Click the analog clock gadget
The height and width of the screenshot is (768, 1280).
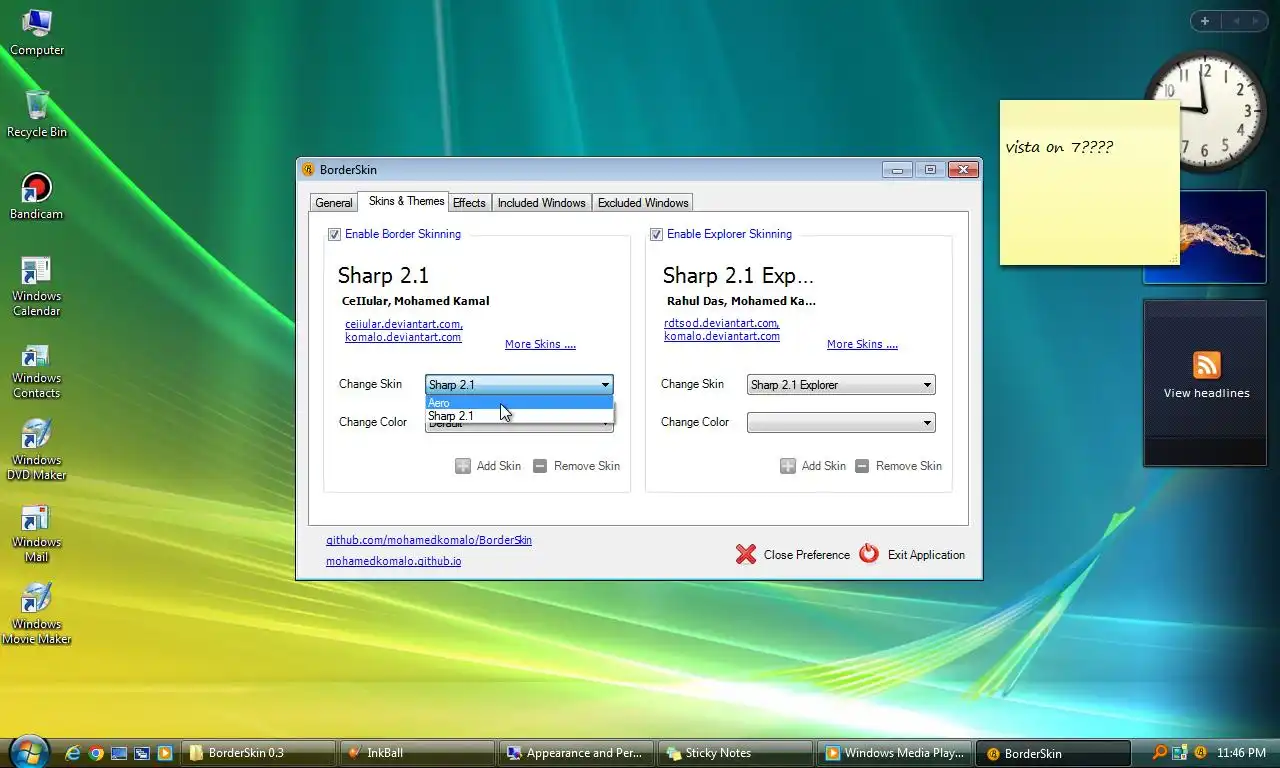[1204, 112]
